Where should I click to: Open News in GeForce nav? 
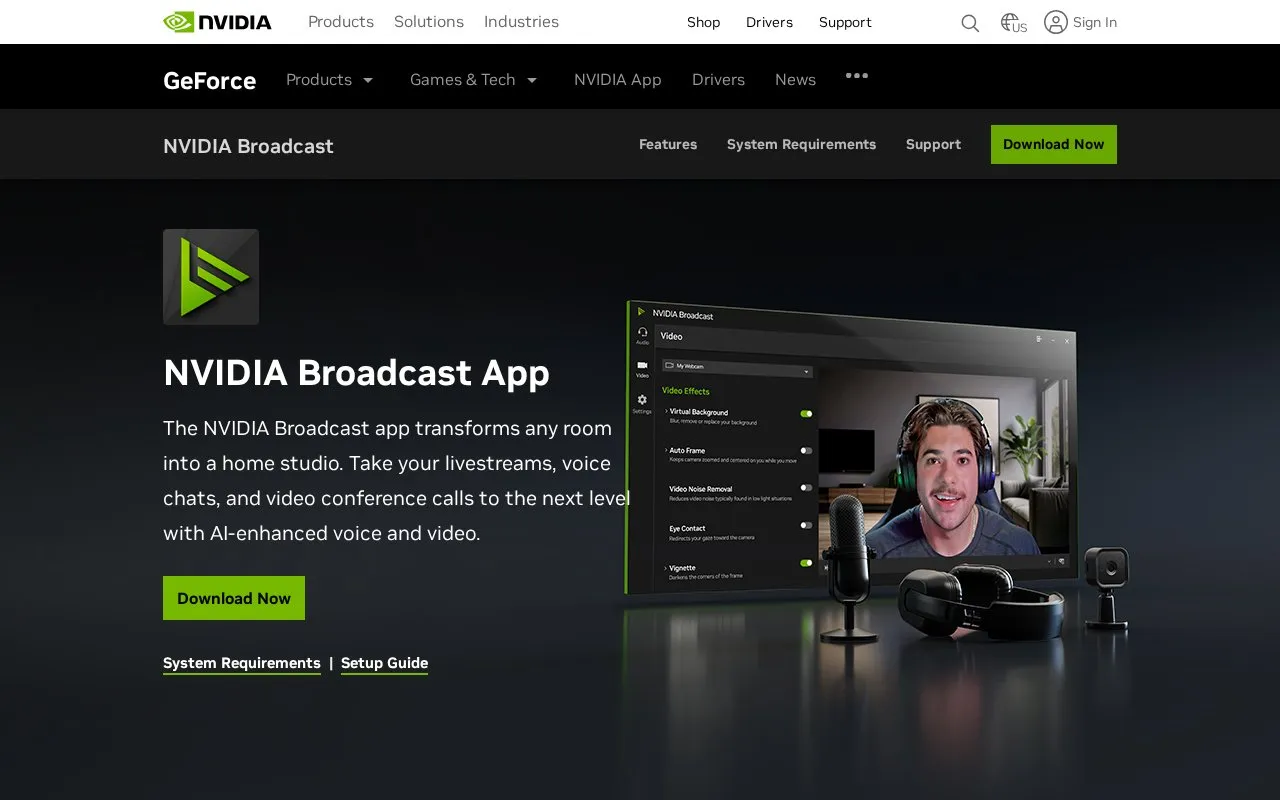pyautogui.click(x=795, y=80)
